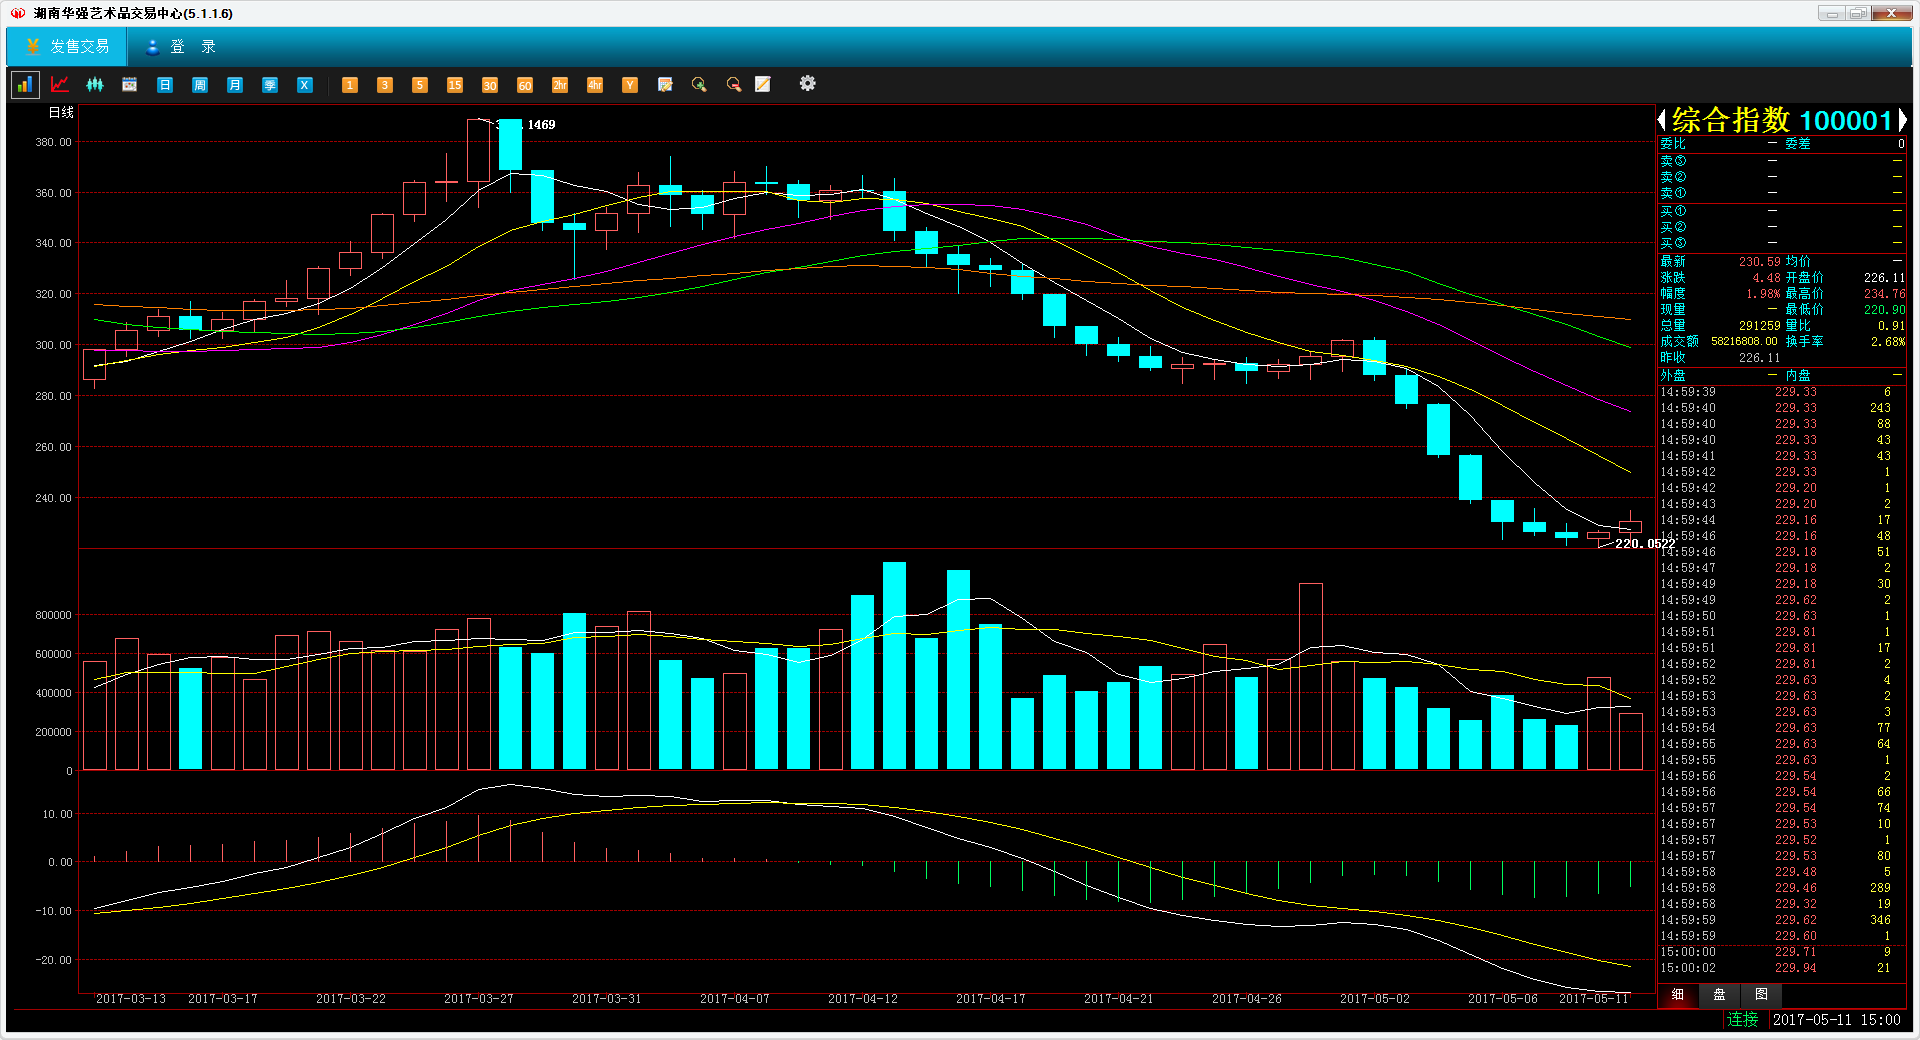Click the 昨收 226.11 value
Screen dimensions: 1920x1040
coord(1759,358)
